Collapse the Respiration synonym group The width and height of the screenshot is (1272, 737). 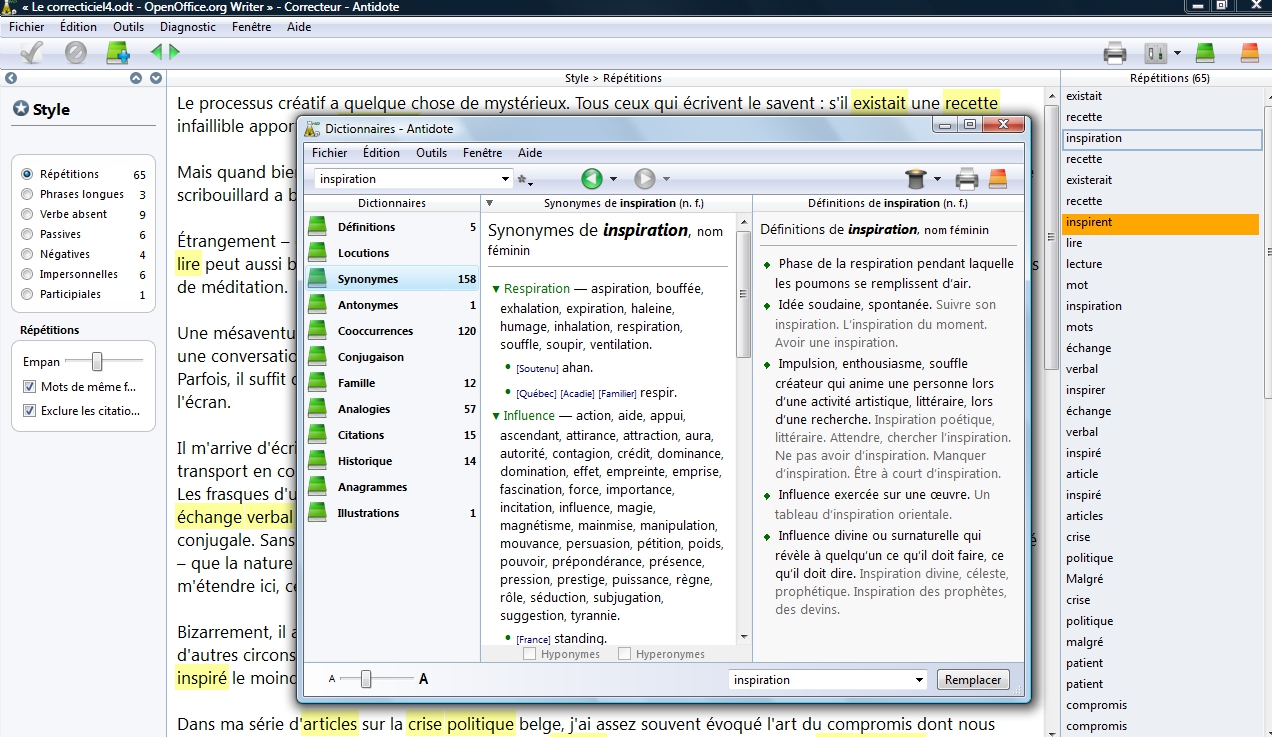pyautogui.click(x=496, y=289)
